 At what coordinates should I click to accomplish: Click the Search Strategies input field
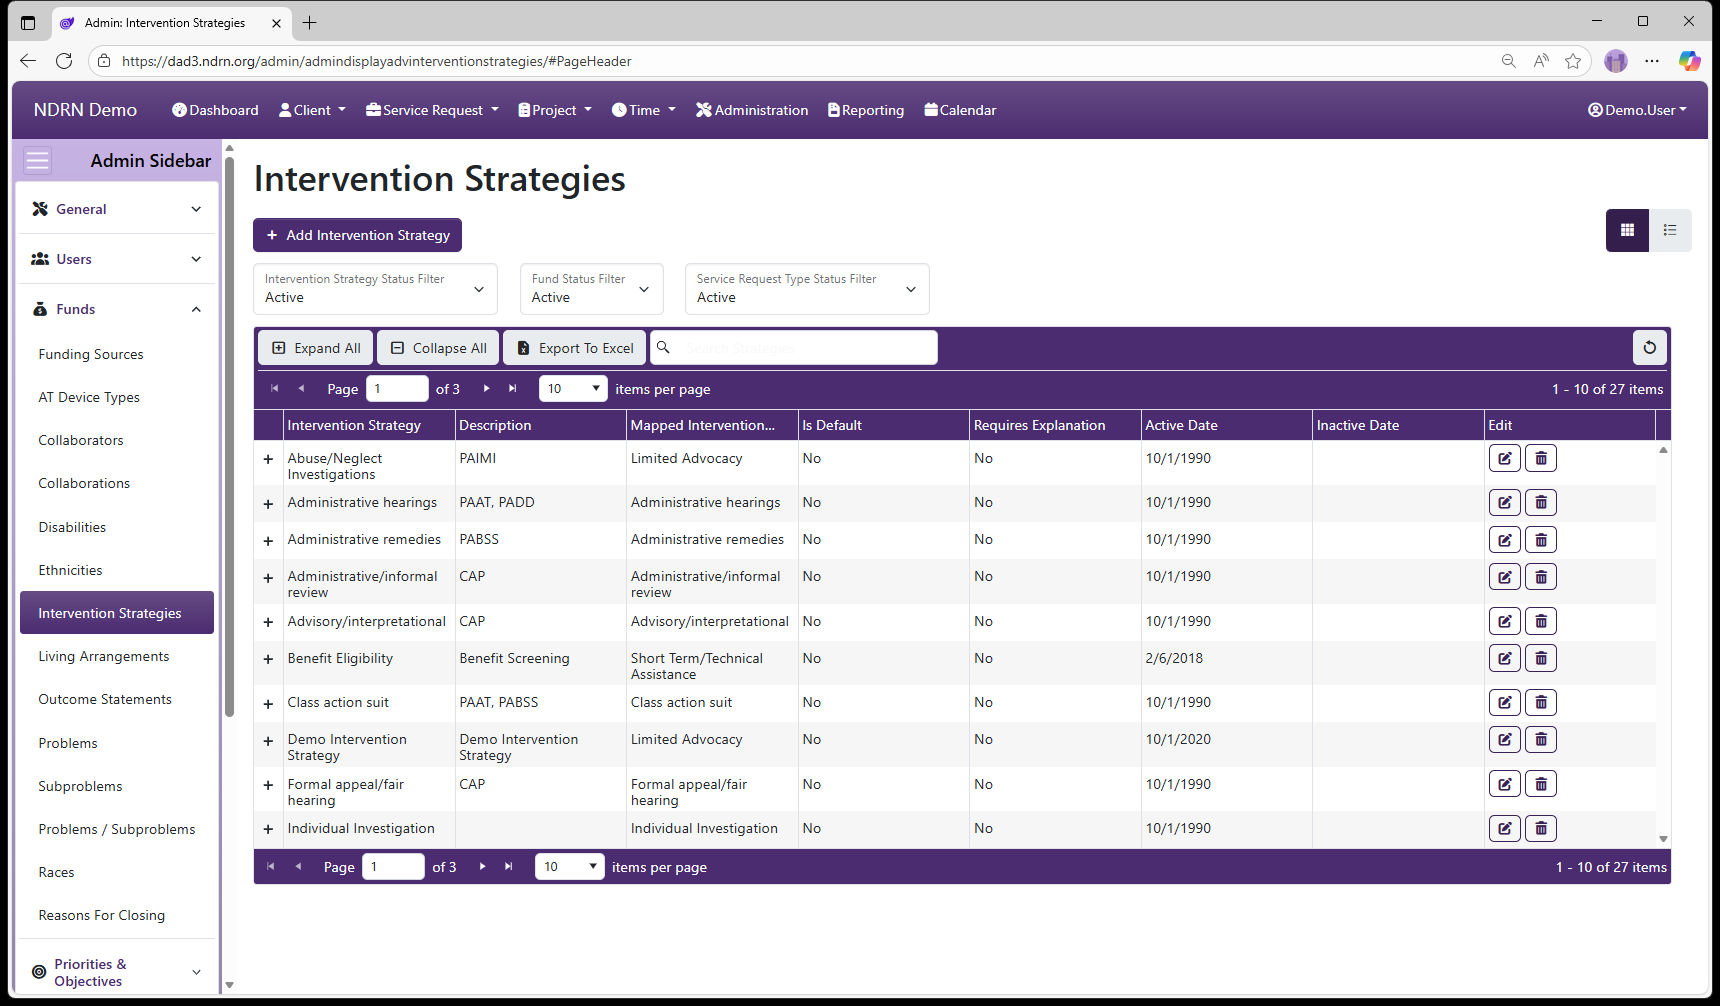tap(794, 348)
